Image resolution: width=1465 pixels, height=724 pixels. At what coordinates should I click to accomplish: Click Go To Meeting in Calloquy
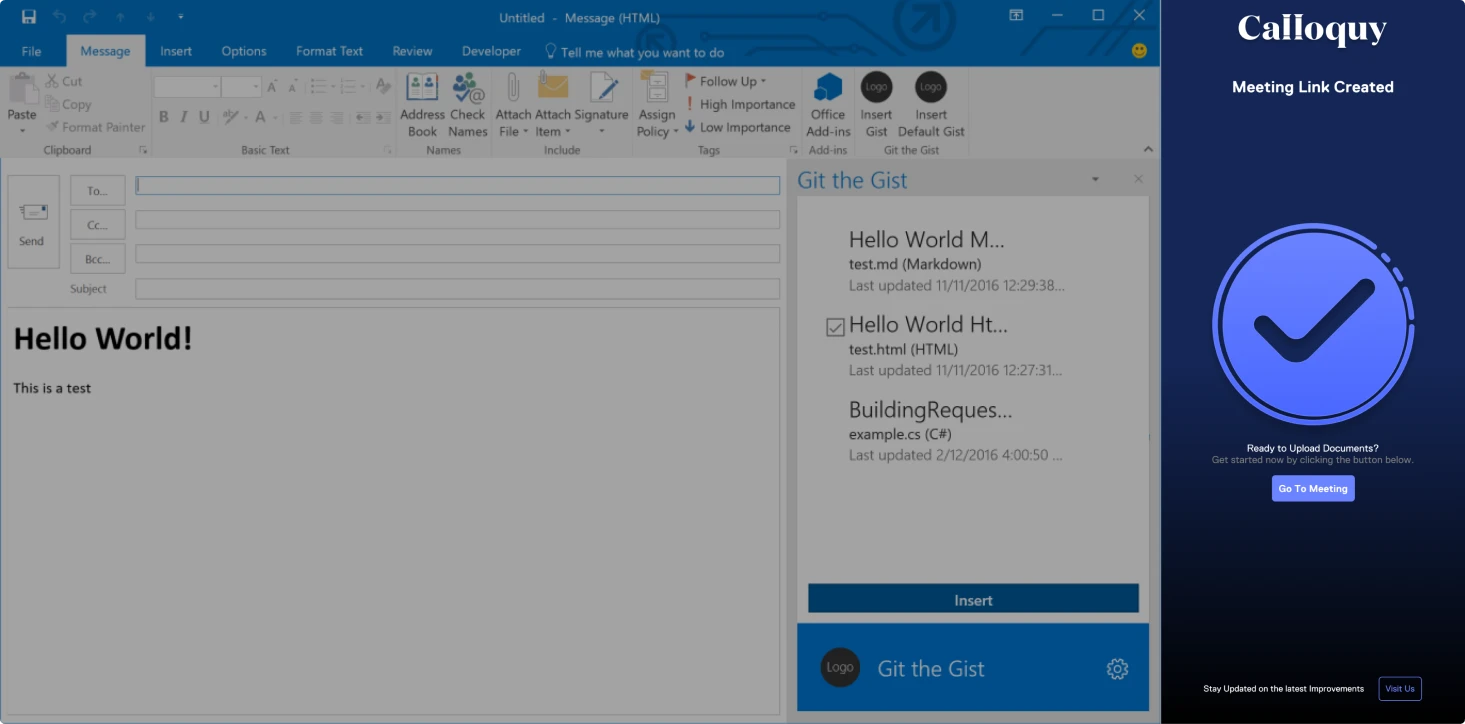click(1313, 488)
